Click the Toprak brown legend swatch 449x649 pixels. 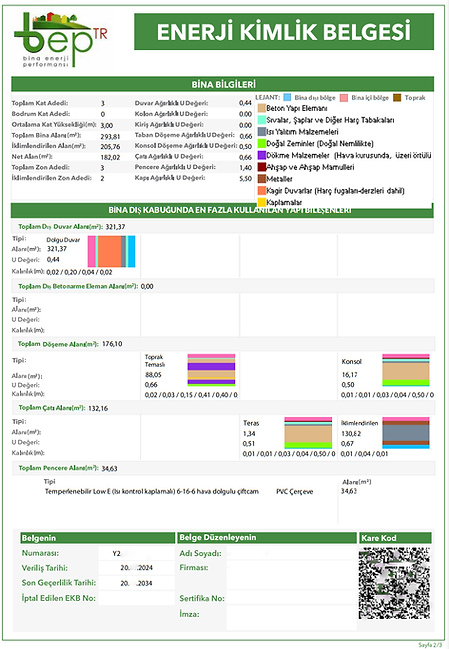click(x=397, y=98)
